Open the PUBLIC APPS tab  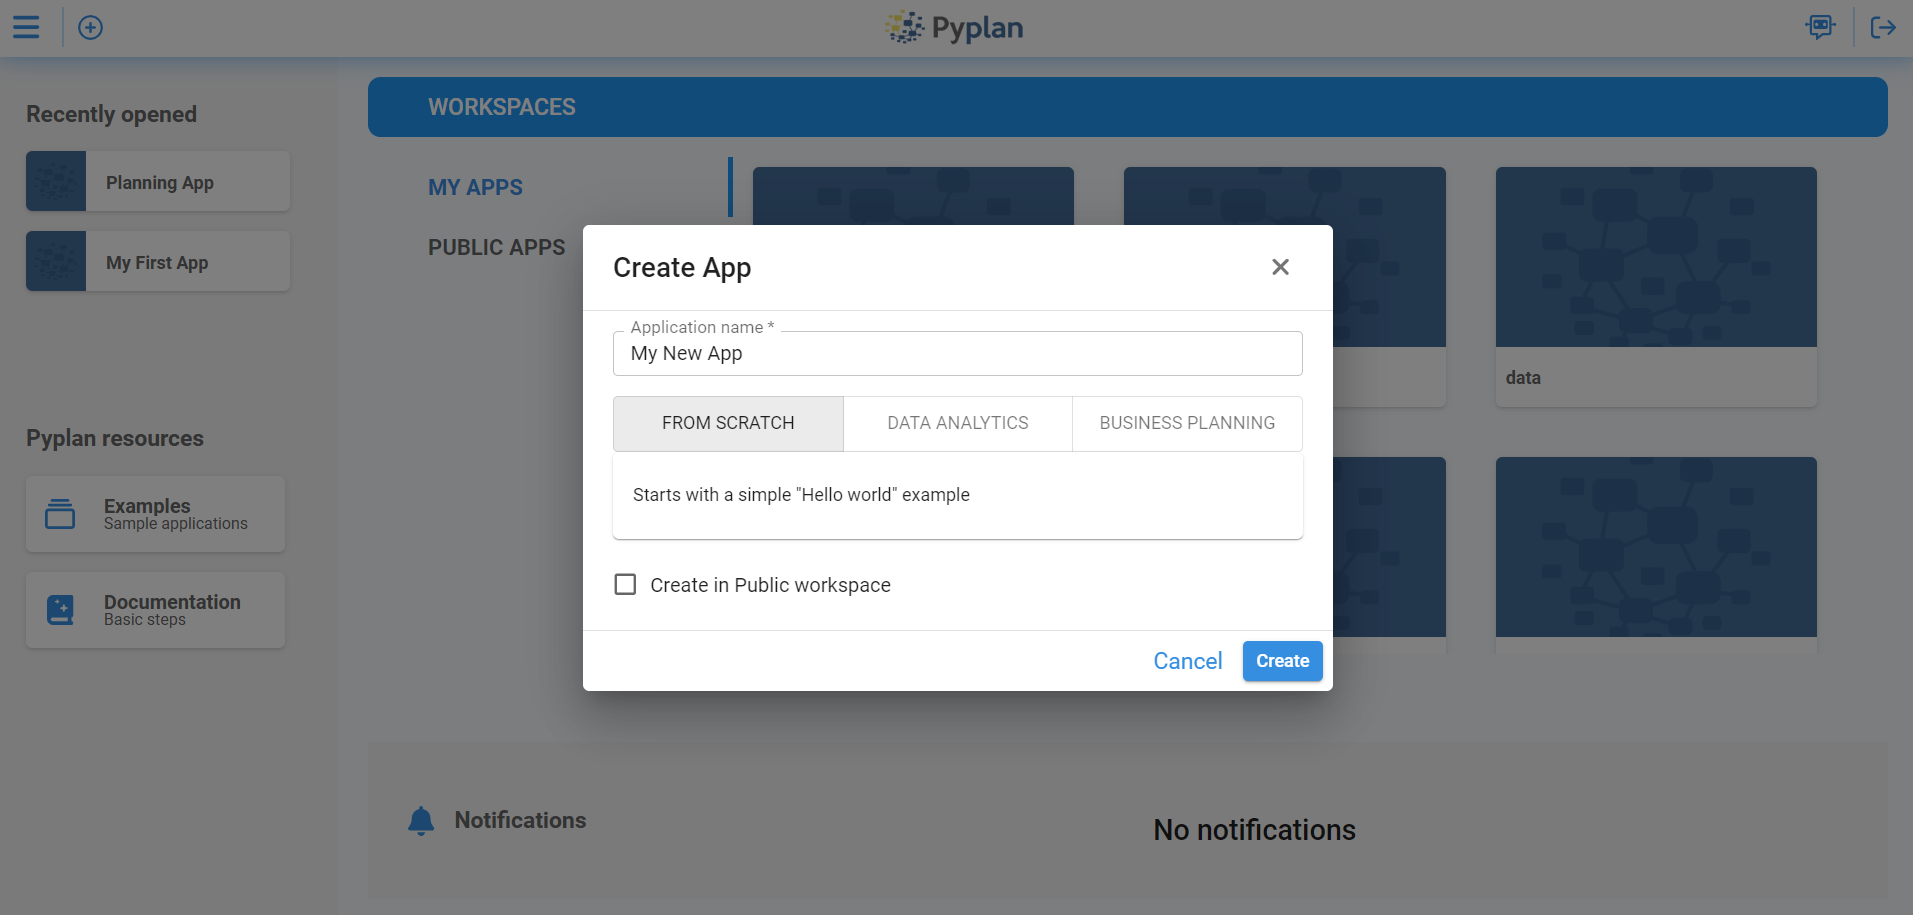[496, 247]
